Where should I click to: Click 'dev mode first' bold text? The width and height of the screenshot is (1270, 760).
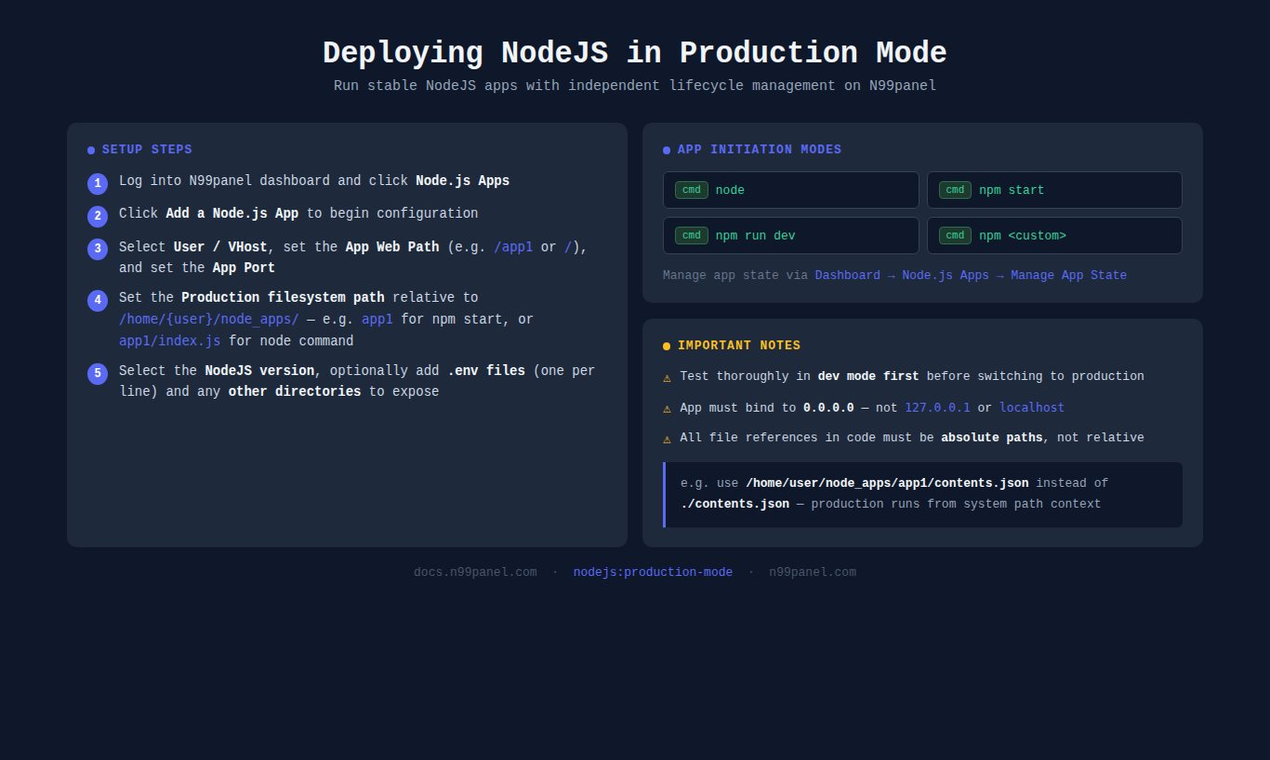pos(868,377)
